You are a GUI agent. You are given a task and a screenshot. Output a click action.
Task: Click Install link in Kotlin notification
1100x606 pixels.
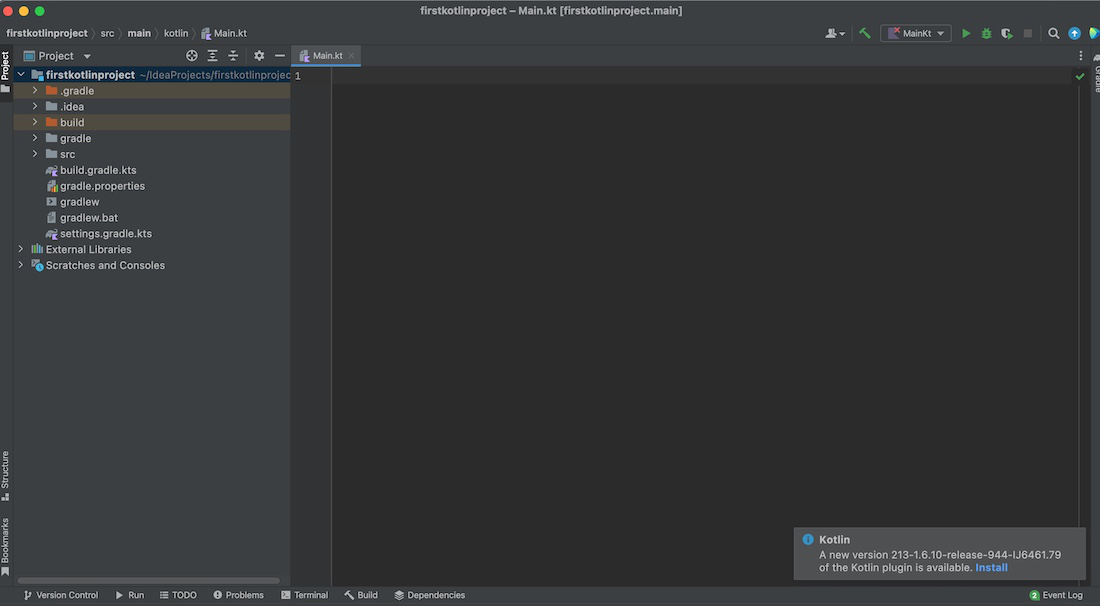991,567
